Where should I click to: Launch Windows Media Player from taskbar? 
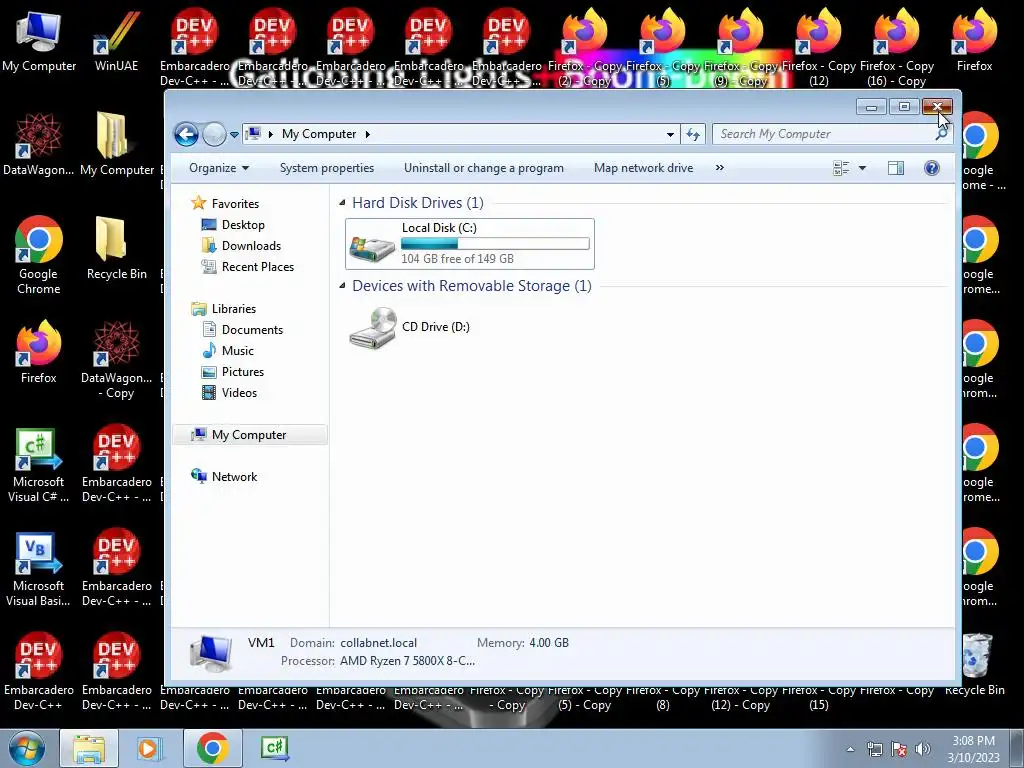pyautogui.click(x=150, y=749)
